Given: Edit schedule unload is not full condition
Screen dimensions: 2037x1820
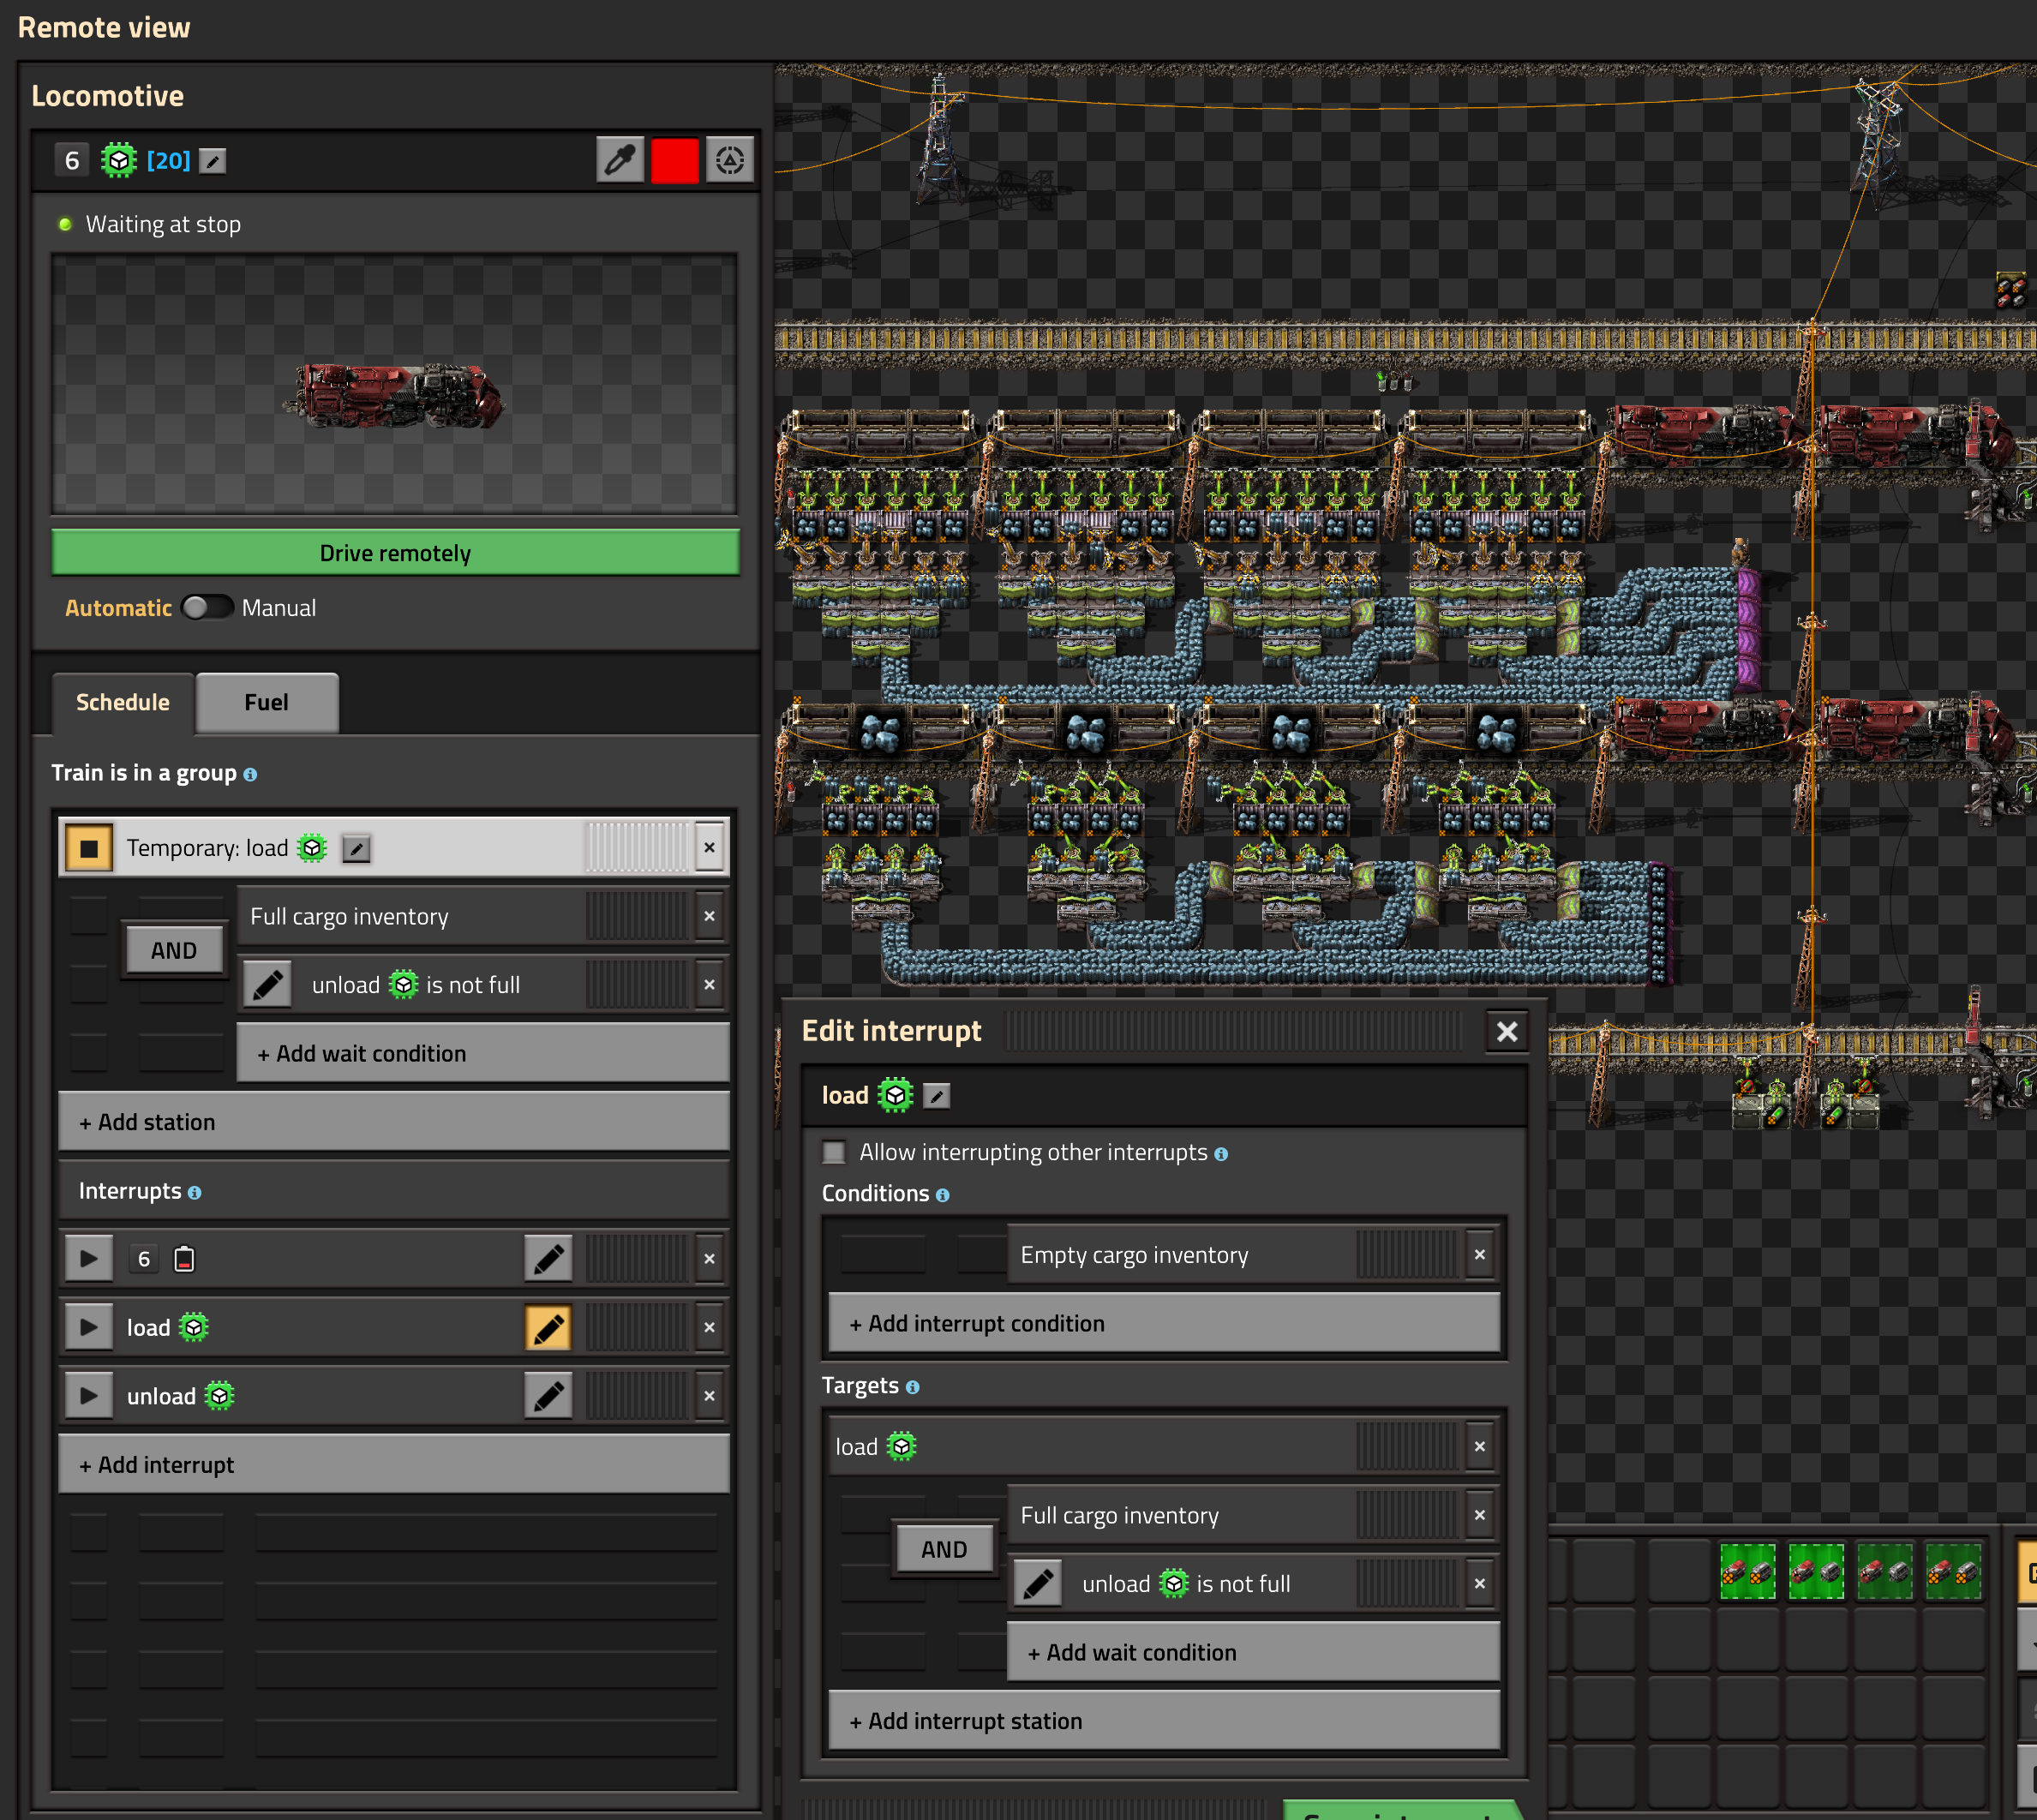Looking at the screenshot, I should click(268, 985).
